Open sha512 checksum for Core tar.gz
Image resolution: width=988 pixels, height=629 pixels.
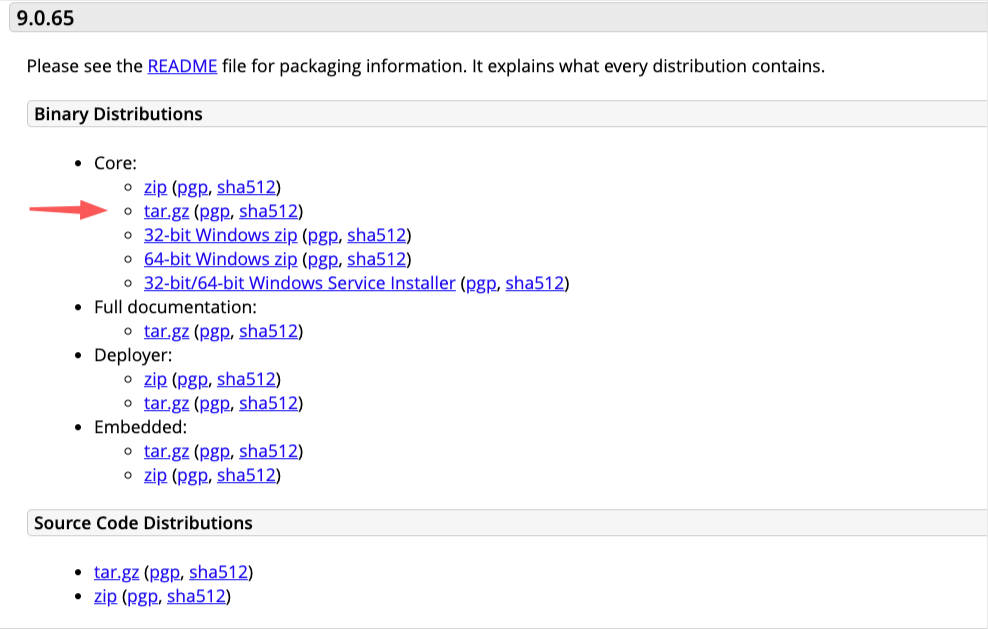(268, 212)
